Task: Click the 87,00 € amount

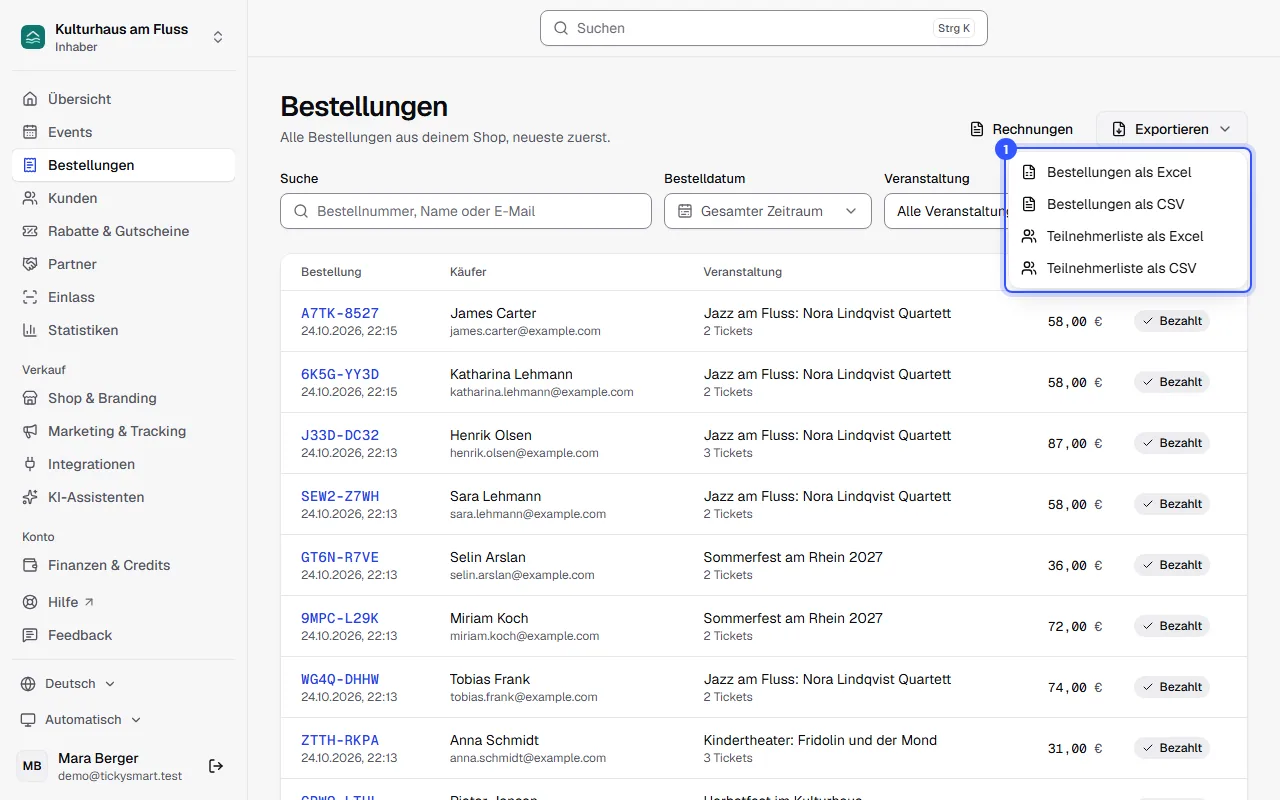Action: click(1075, 443)
